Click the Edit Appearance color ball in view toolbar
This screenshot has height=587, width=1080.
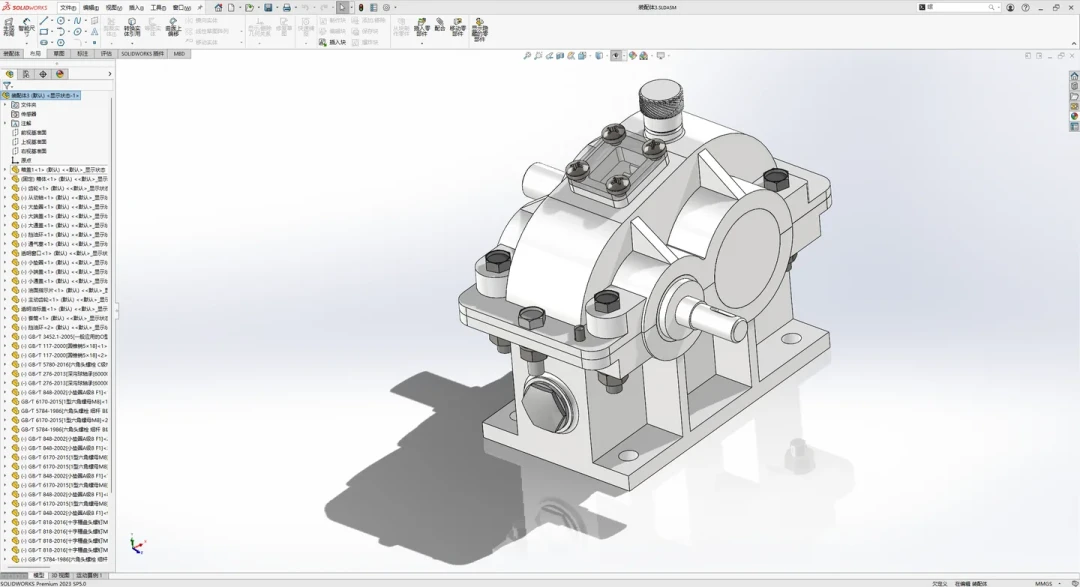632,56
